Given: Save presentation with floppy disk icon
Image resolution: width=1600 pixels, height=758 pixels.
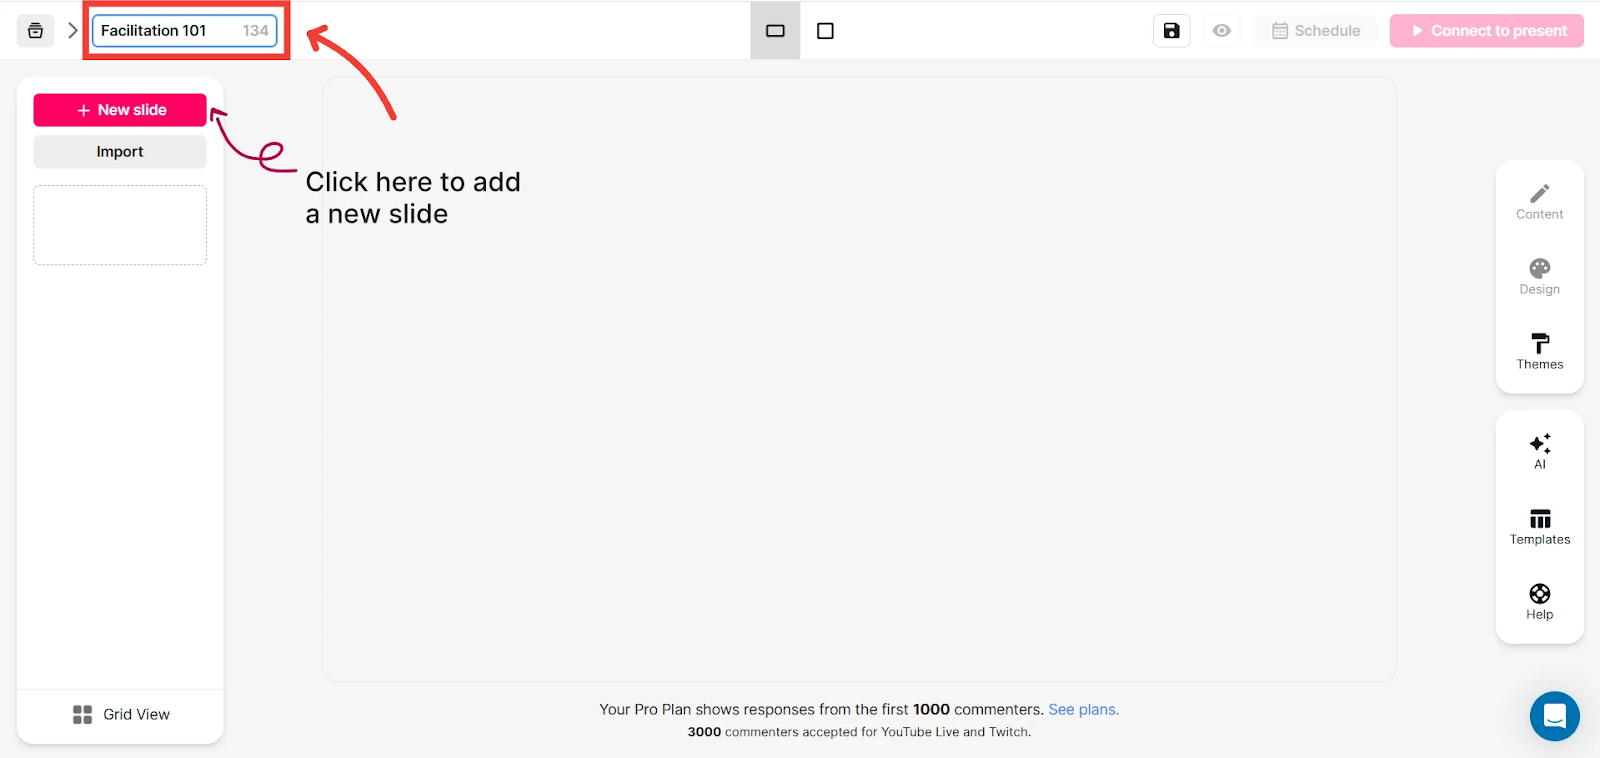Looking at the screenshot, I should click(1171, 31).
